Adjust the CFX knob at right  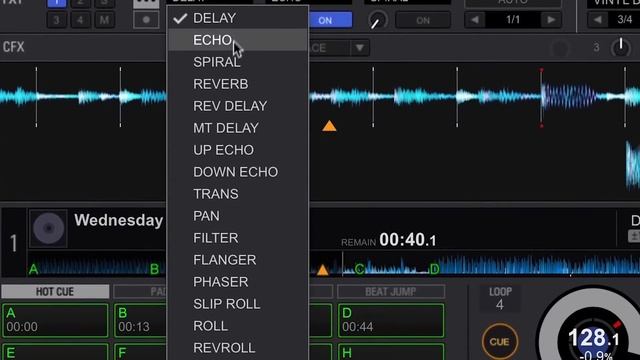click(x=620, y=48)
